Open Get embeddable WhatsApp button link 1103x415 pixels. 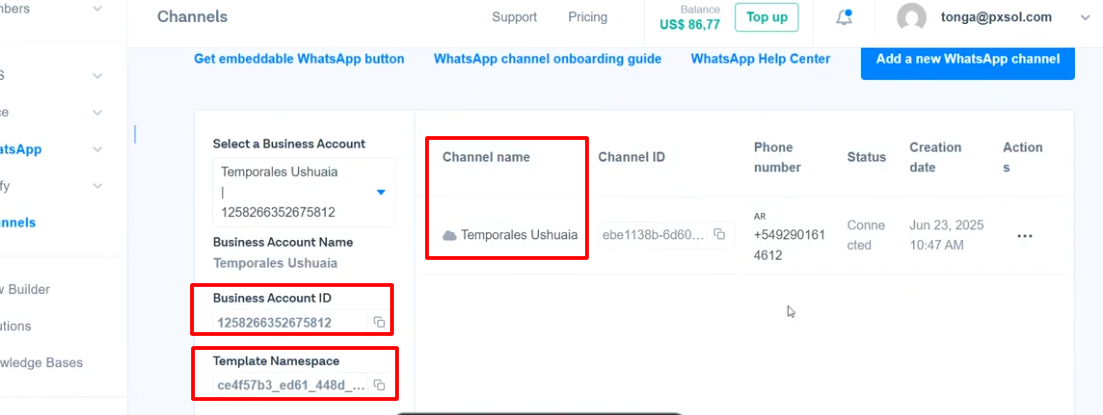click(x=299, y=59)
